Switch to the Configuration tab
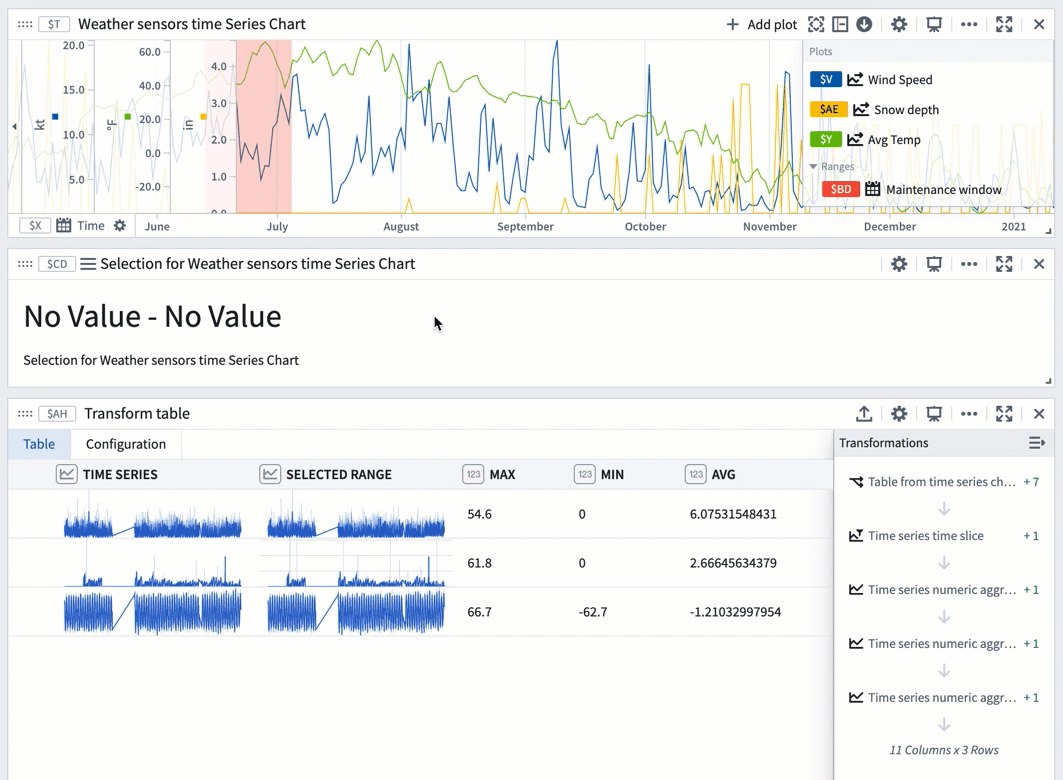 (126, 444)
